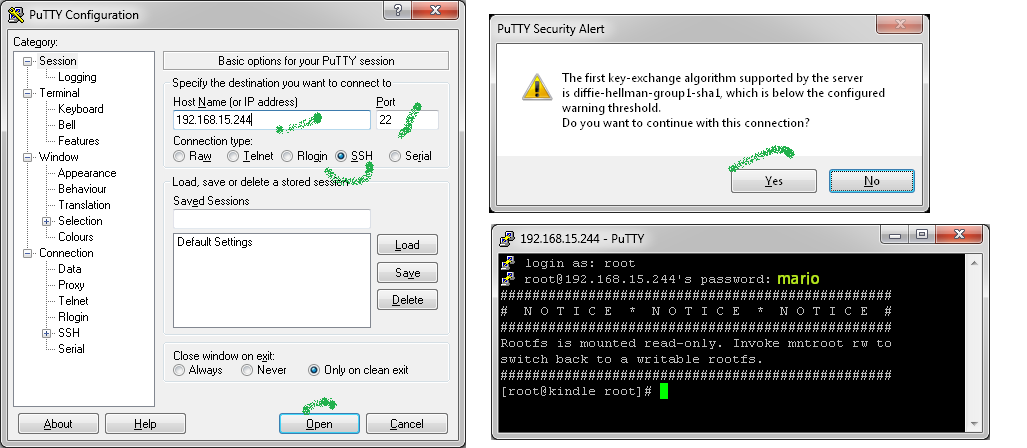Click the Port input field
Screen dimensions: 1027x448
click(x=407, y=120)
